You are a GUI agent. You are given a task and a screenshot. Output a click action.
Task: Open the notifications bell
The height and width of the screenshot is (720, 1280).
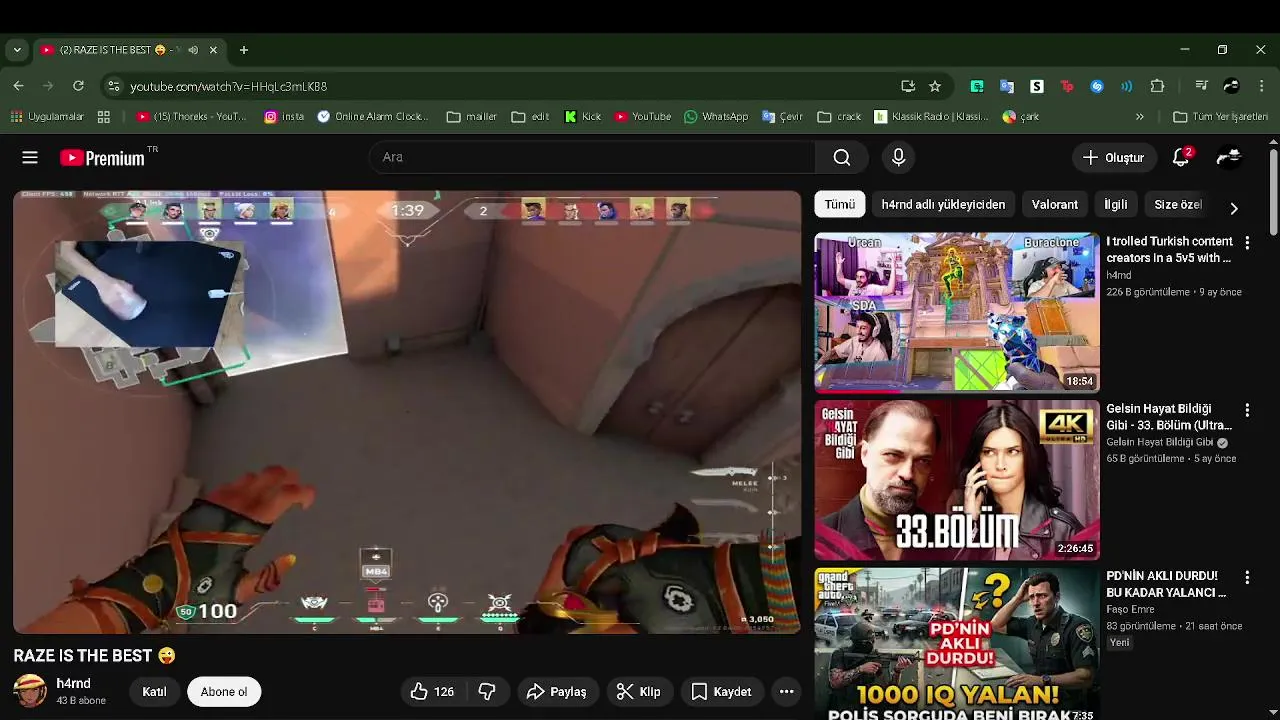click(x=1181, y=157)
